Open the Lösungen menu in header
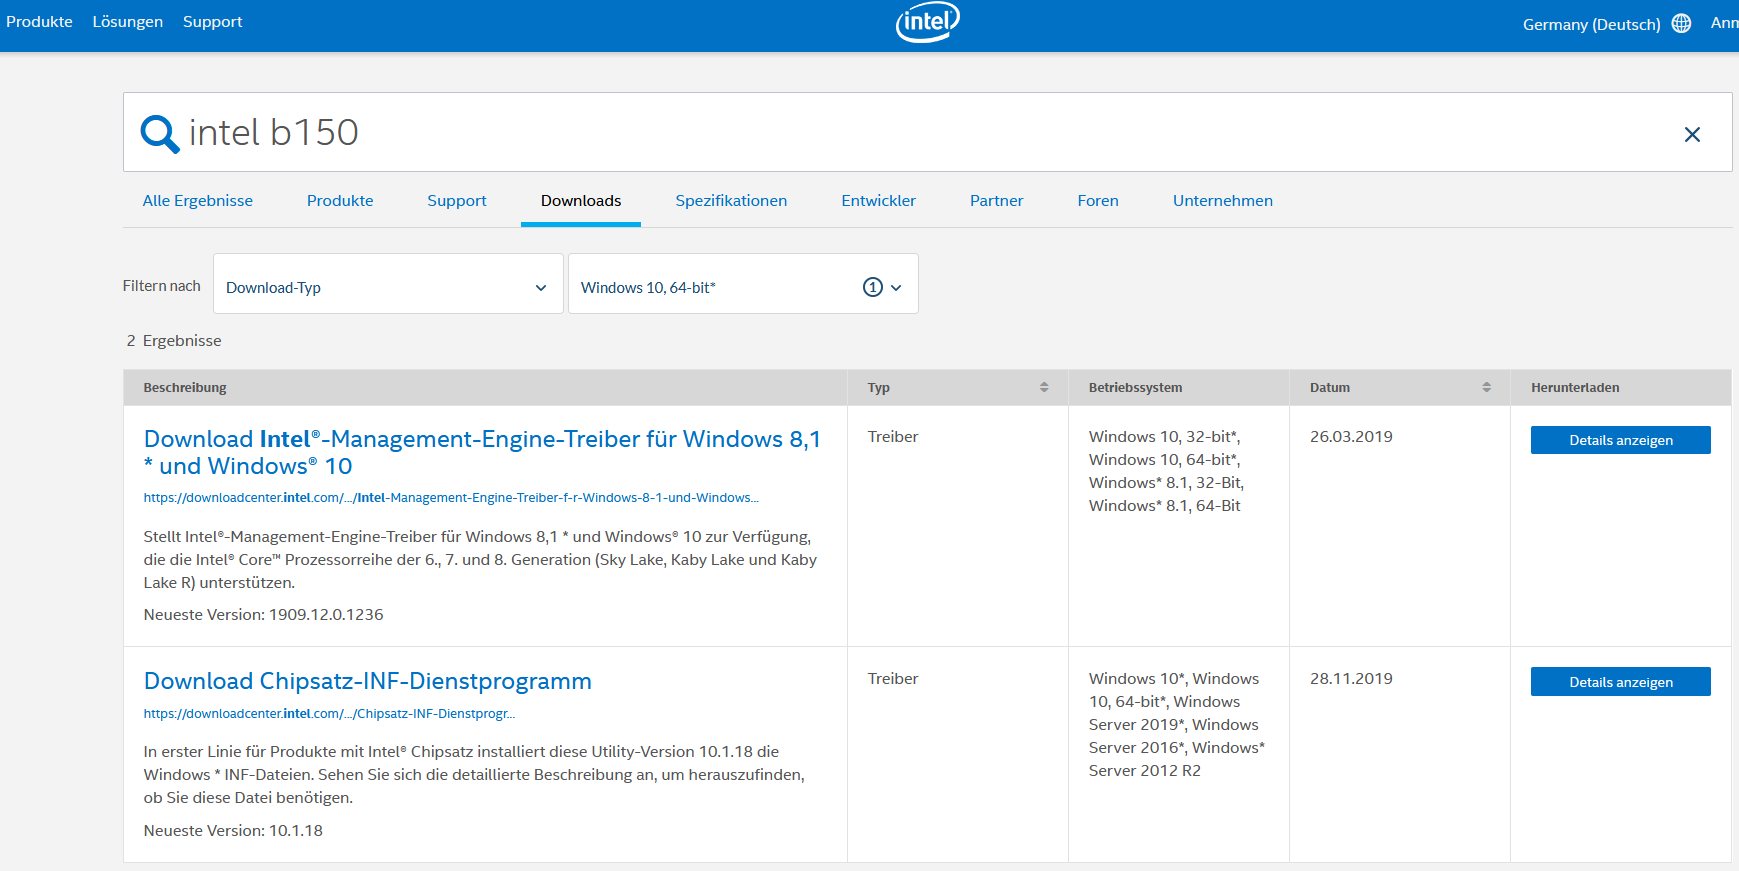The height and width of the screenshot is (871, 1739). click(x=128, y=22)
